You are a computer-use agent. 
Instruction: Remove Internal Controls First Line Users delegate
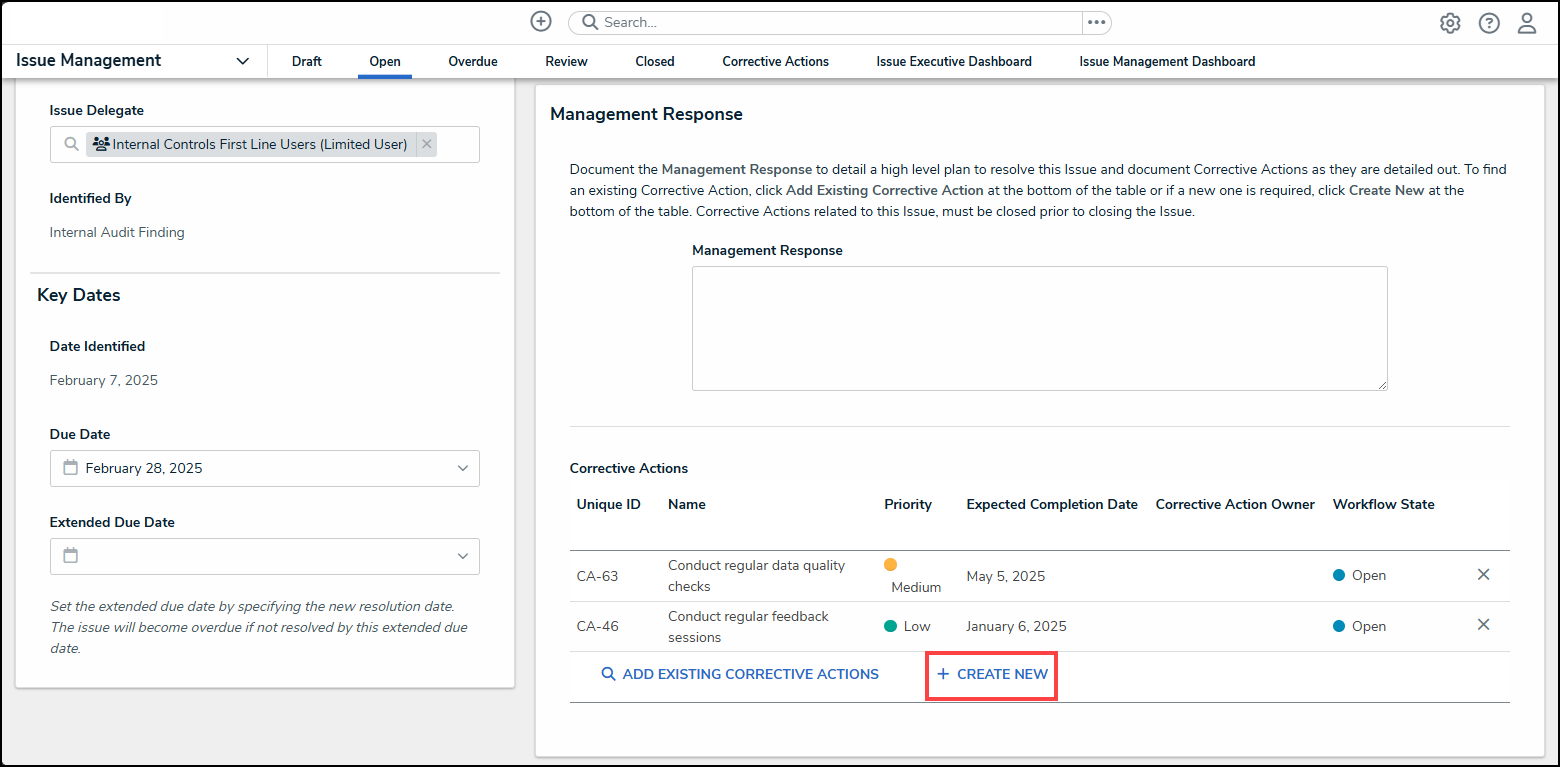[427, 144]
